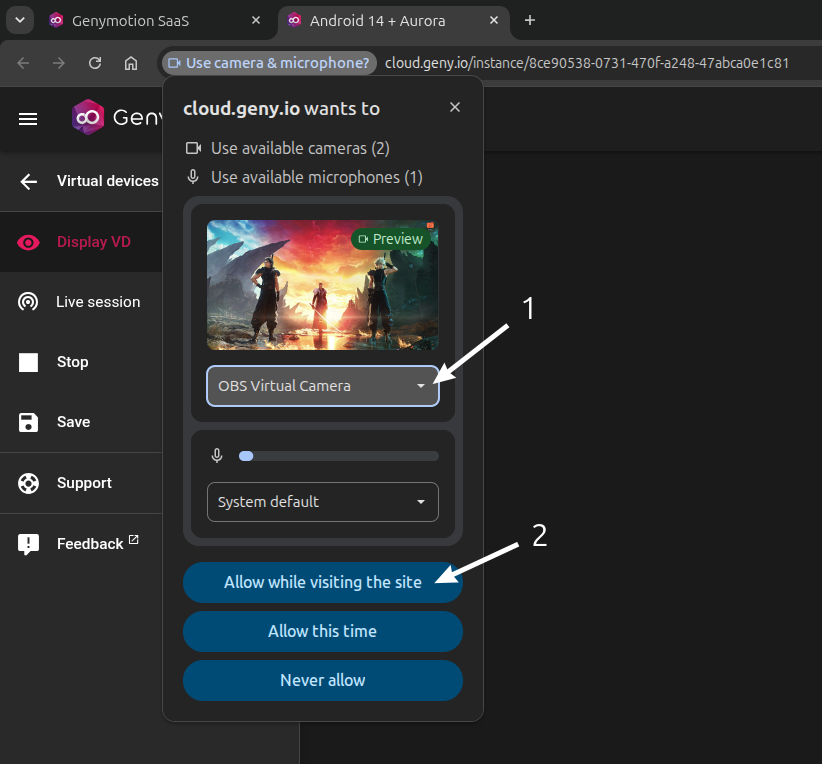
Task: Click Never allow button
Action: [x=323, y=681]
